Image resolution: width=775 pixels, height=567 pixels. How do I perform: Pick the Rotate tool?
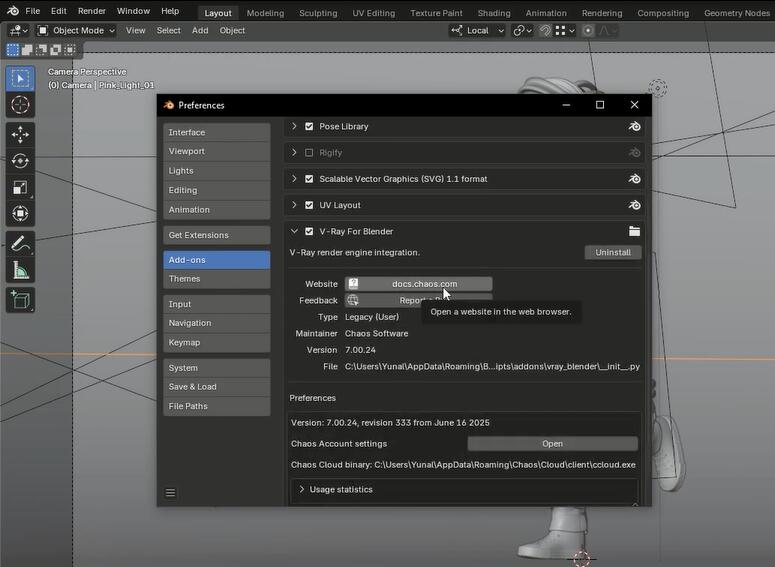pos(20,161)
